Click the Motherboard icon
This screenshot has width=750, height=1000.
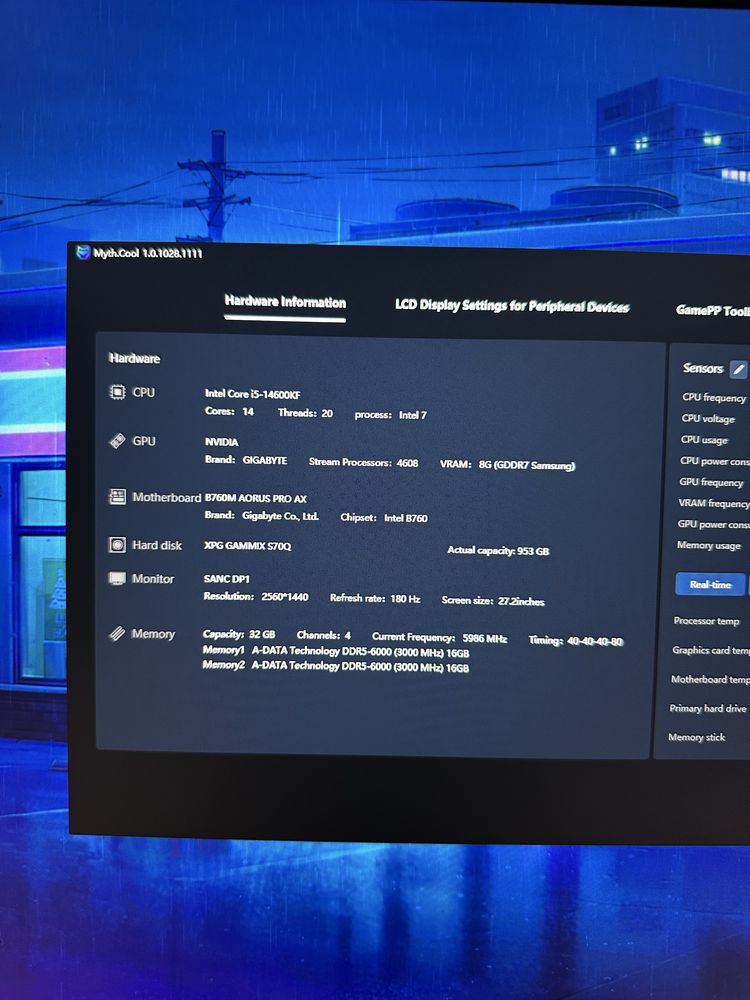[117, 497]
